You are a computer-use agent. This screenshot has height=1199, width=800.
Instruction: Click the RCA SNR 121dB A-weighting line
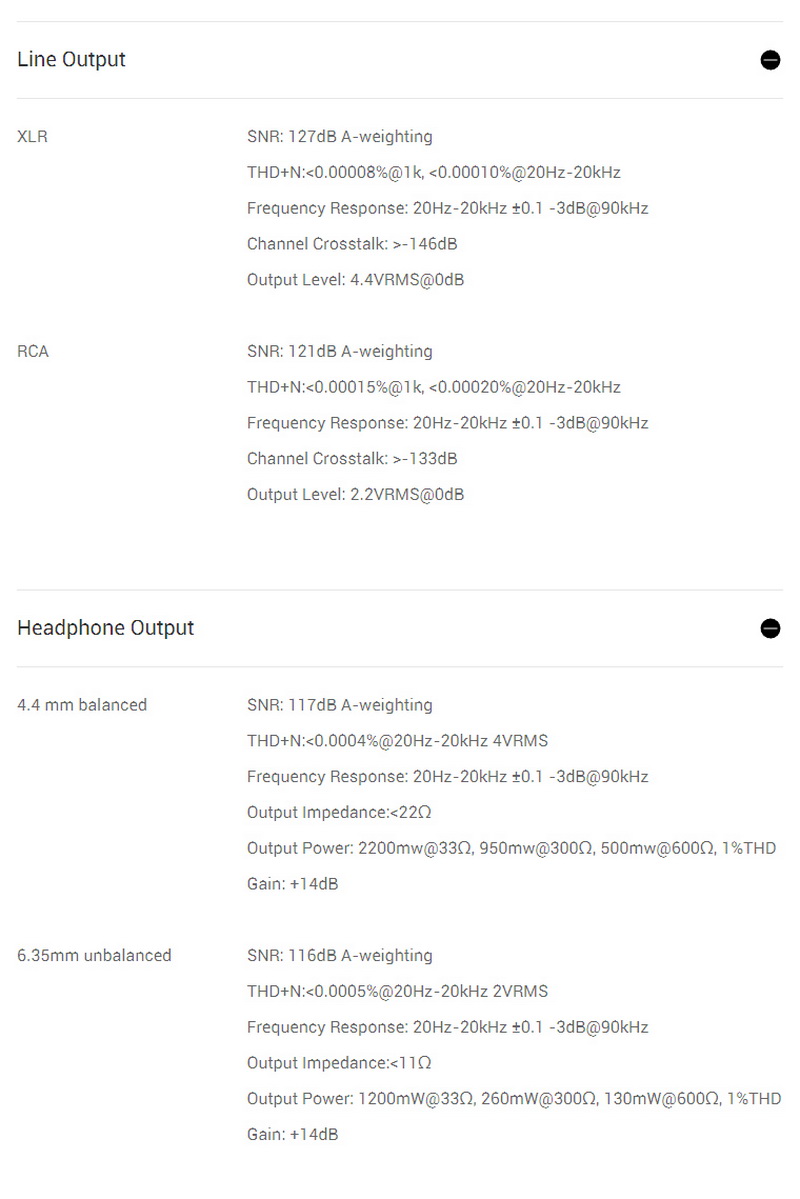(340, 352)
